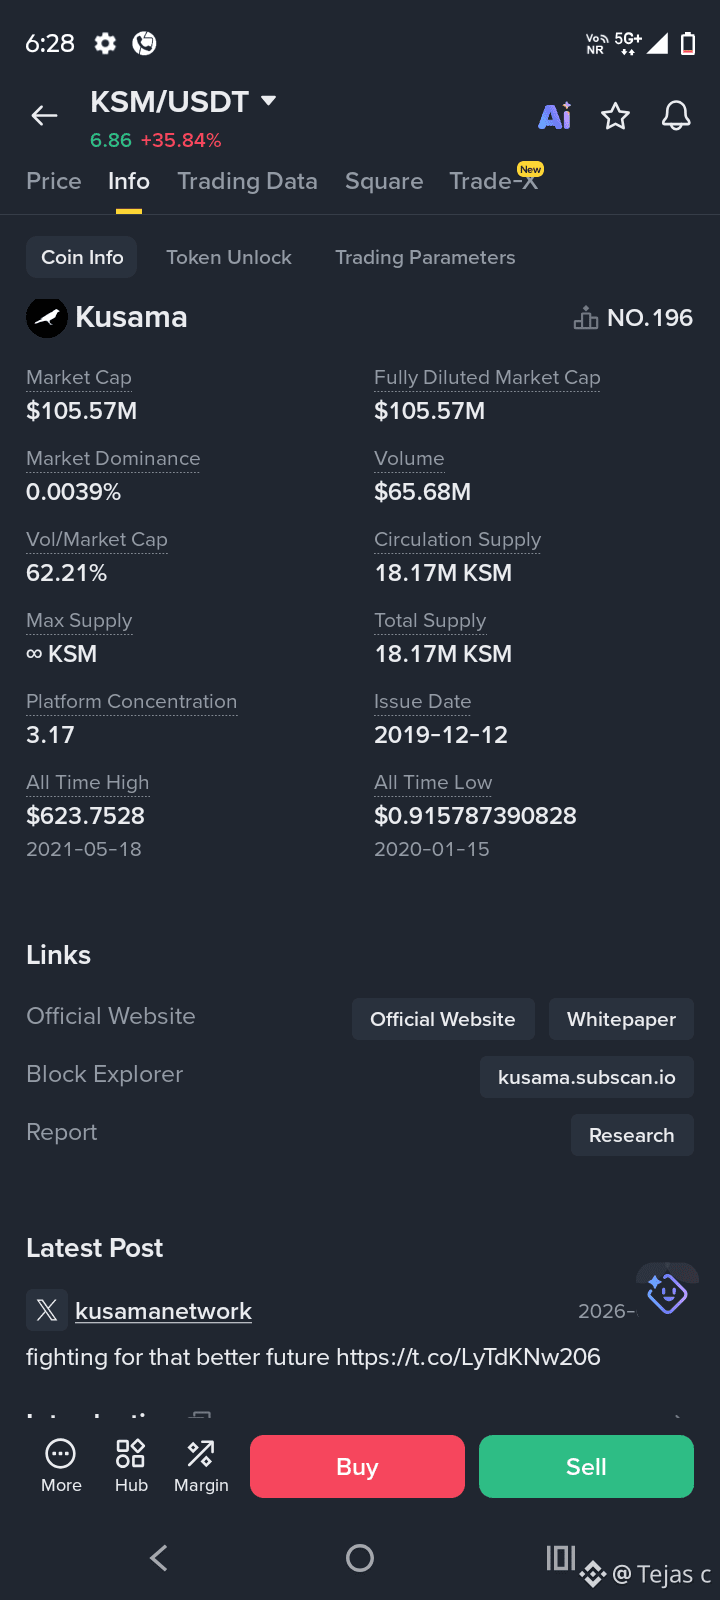Select the Trading Parameters sub-tab
Screen dimensions: 720x1600
[425, 257]
